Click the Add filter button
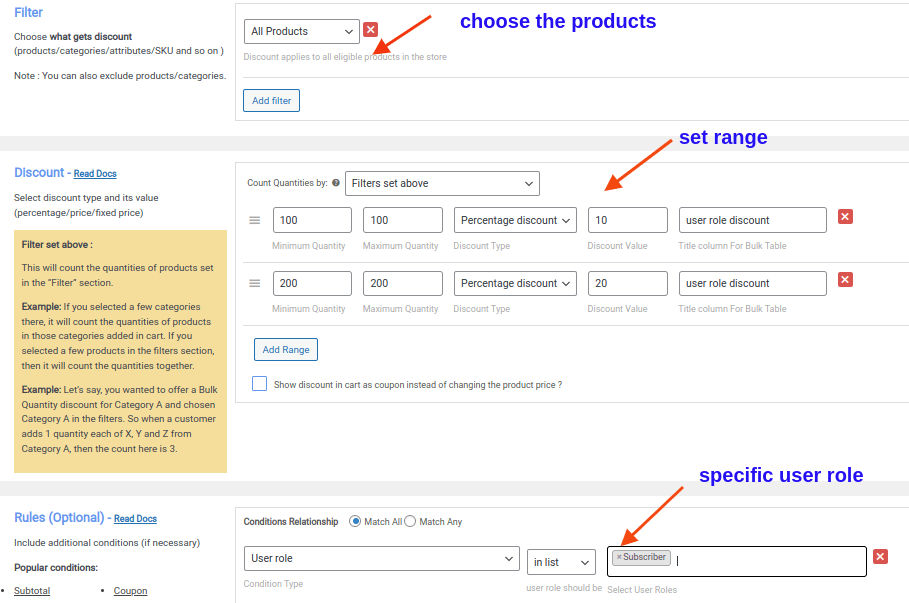Viewport: 909px width, 603px height. (x=270, y=100)
